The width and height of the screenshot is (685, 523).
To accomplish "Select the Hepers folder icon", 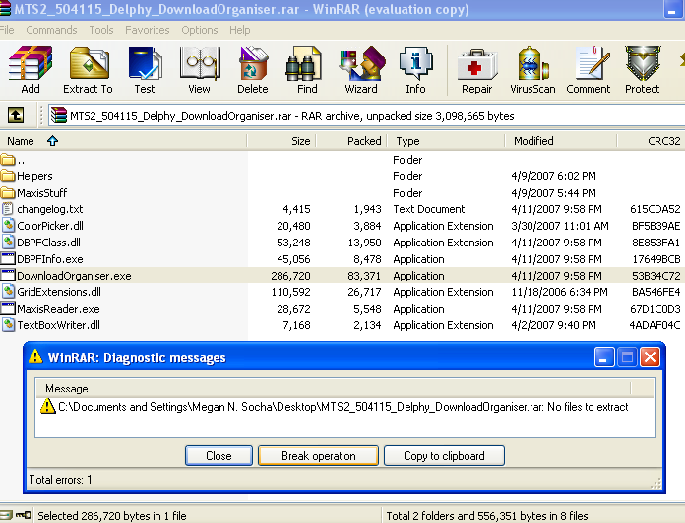I will tap(8, 176).
